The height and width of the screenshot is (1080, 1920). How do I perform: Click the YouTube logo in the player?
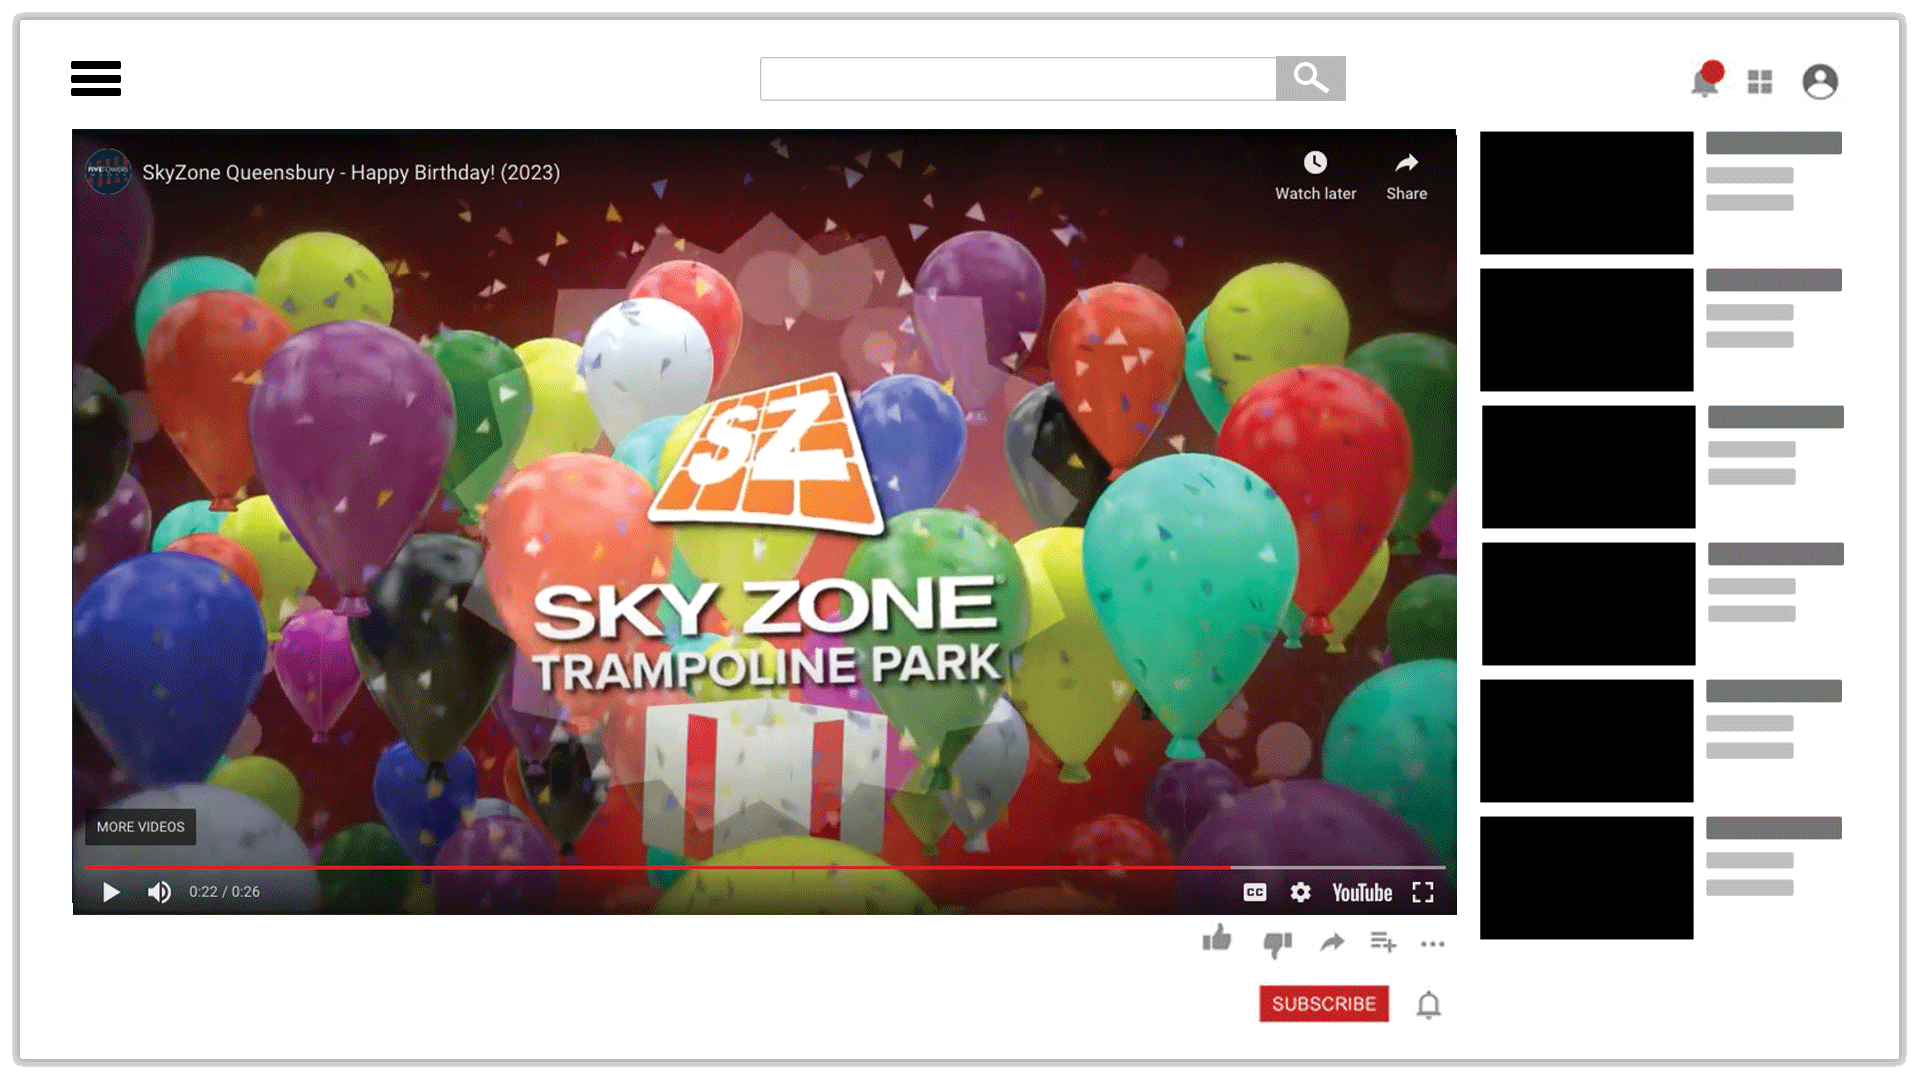coord(1362,892)
